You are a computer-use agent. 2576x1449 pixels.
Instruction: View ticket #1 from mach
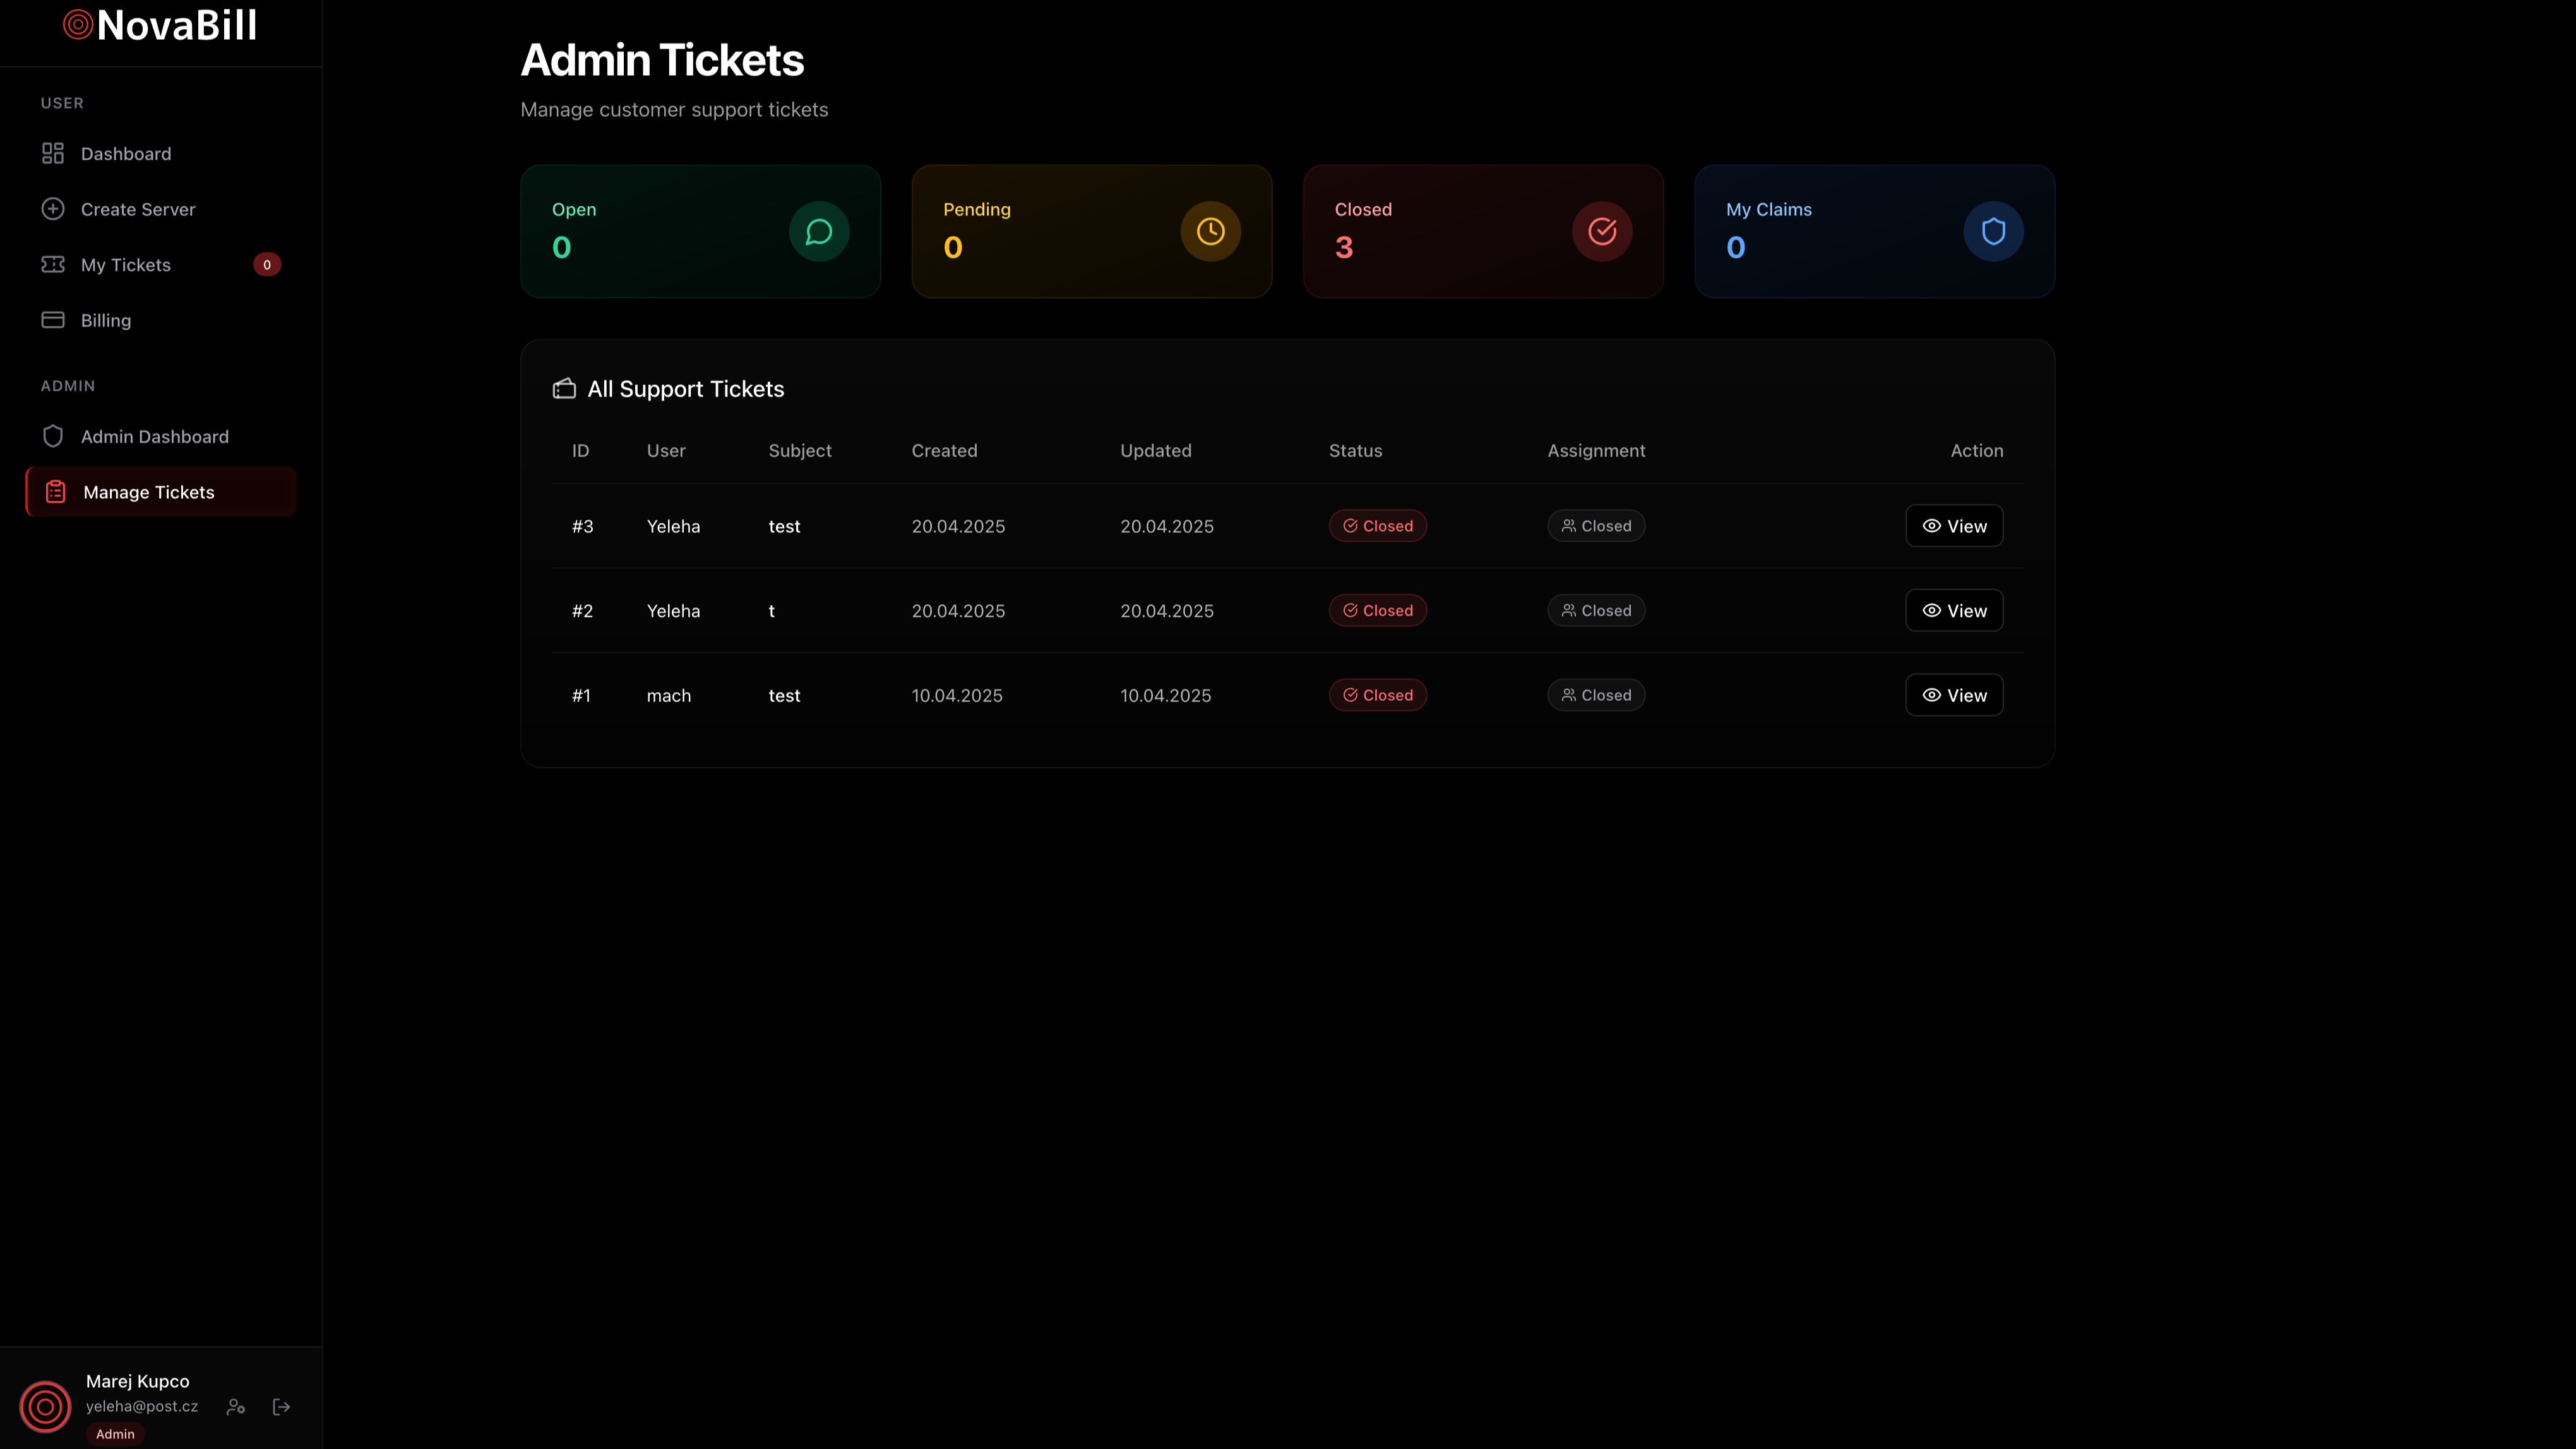[1954, 695]
